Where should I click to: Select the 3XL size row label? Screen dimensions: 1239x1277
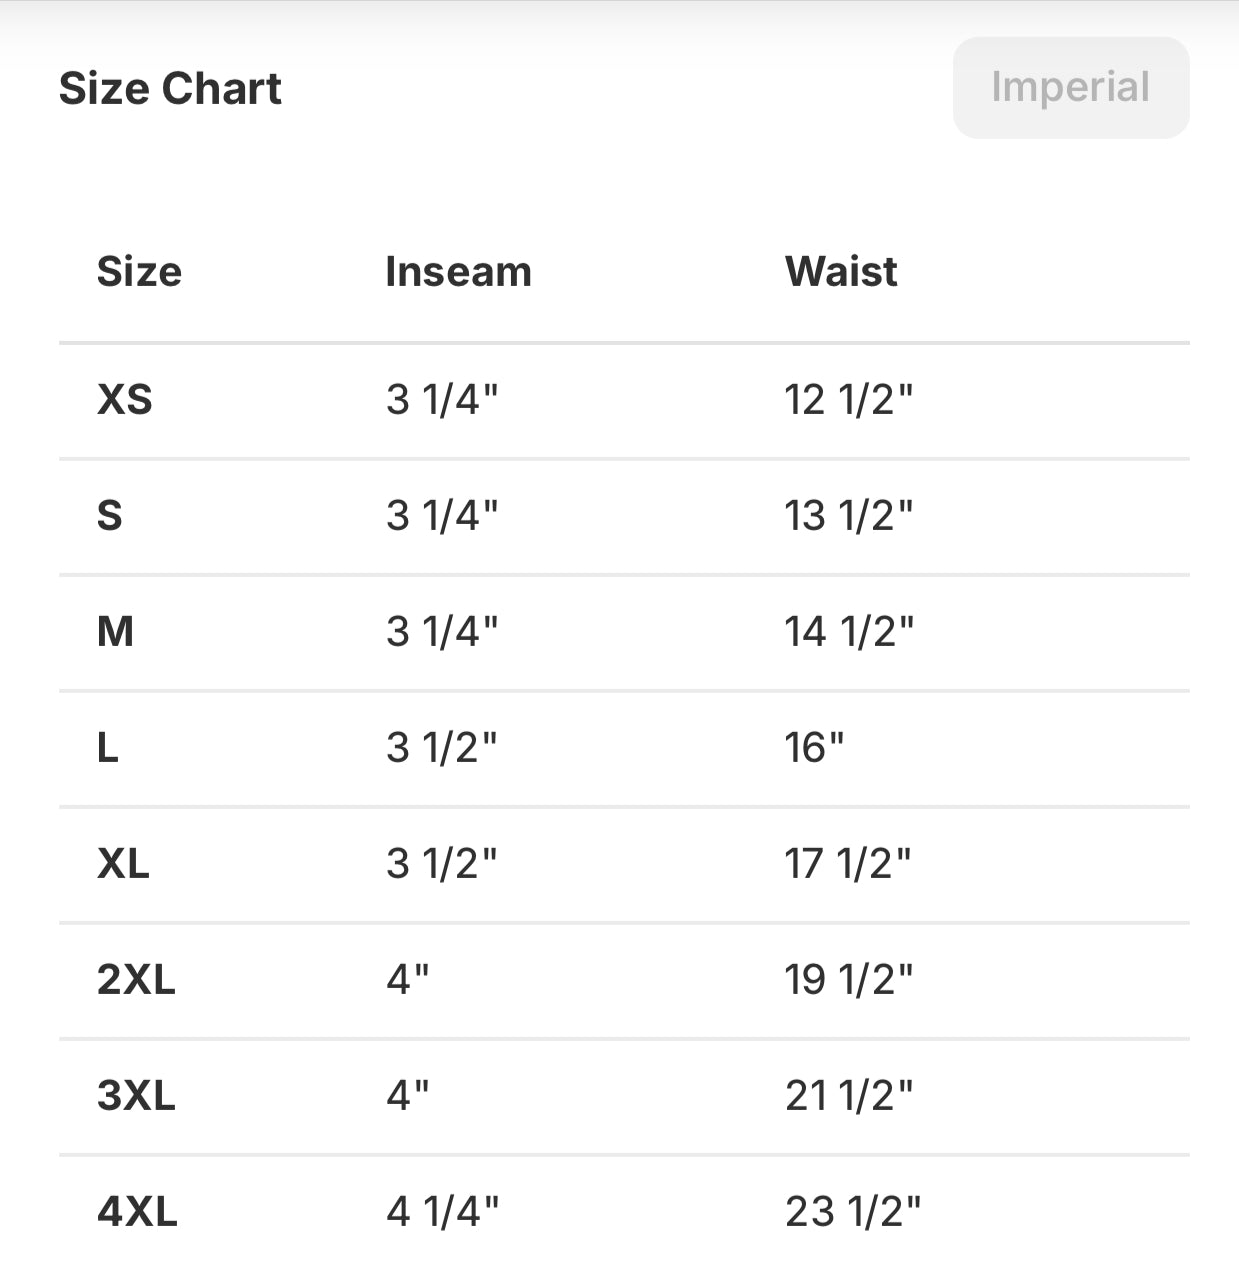136,1096
